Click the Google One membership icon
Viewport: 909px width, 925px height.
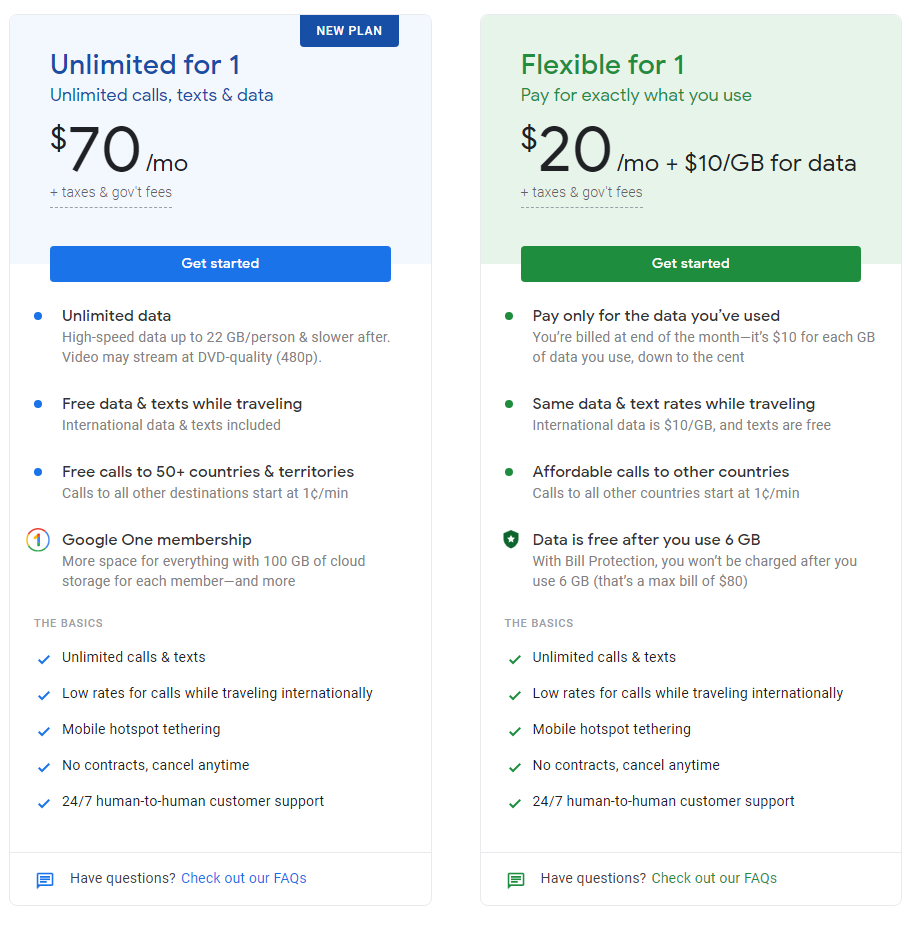point(37,541)
